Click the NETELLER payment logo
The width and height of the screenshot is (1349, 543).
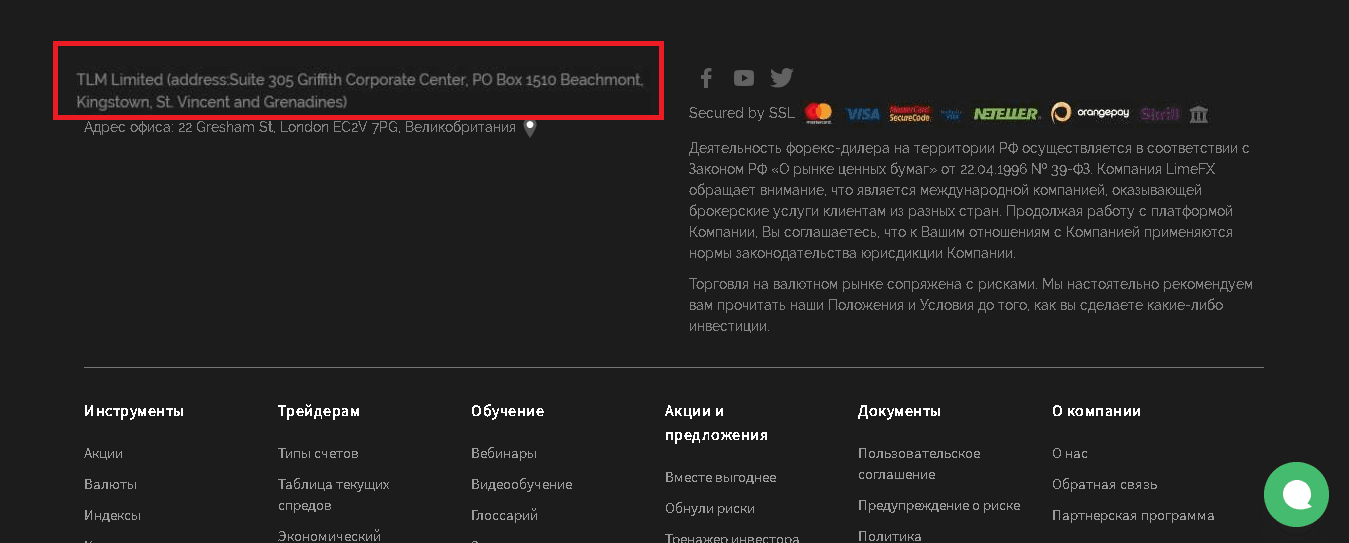coord(1006,114)
